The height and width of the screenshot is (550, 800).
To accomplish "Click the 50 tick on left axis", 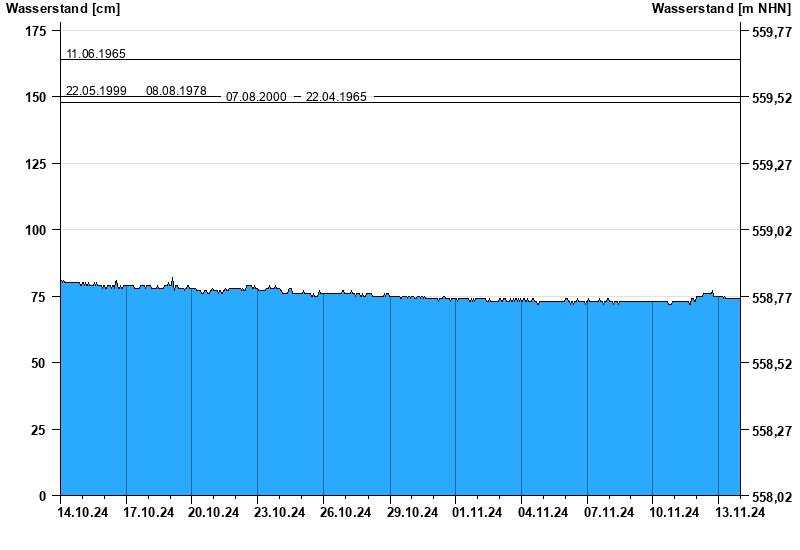I will click(x=39, y=363).
